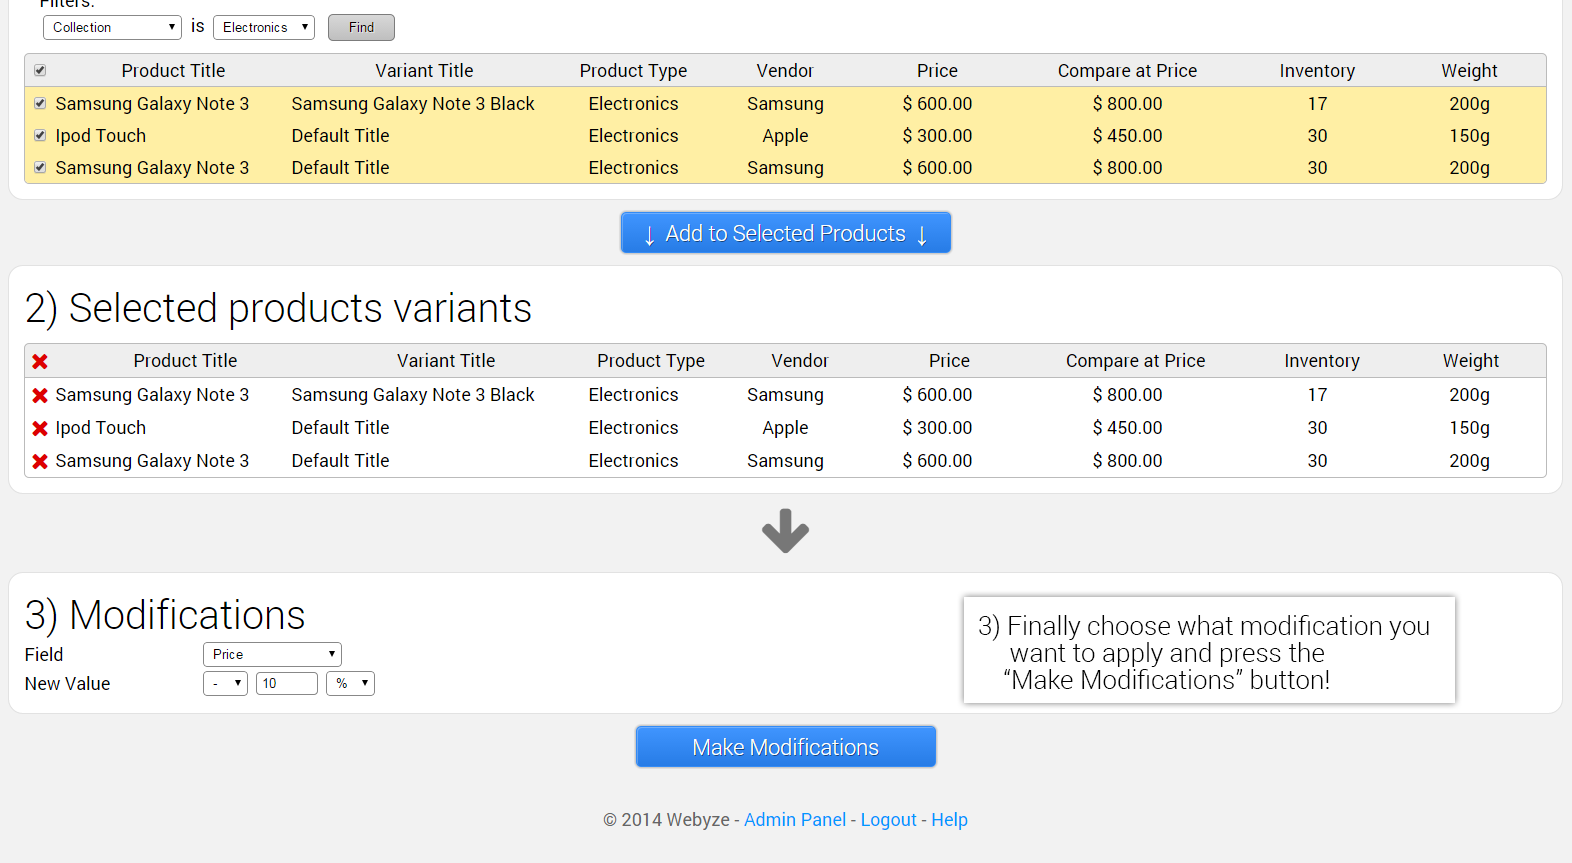Image resolution: width=1572 pixels, height=863 pixels.
Task: Click Vendor header in selected table
Action: click(799, 361)
